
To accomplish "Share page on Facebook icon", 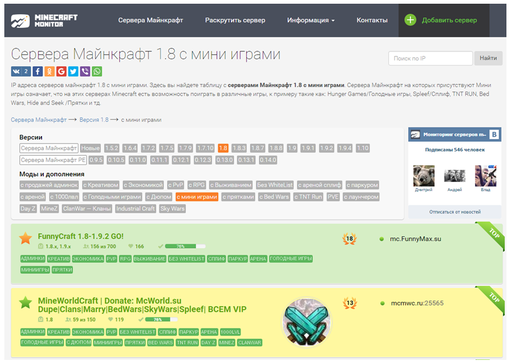I will [x=37, y=71].
